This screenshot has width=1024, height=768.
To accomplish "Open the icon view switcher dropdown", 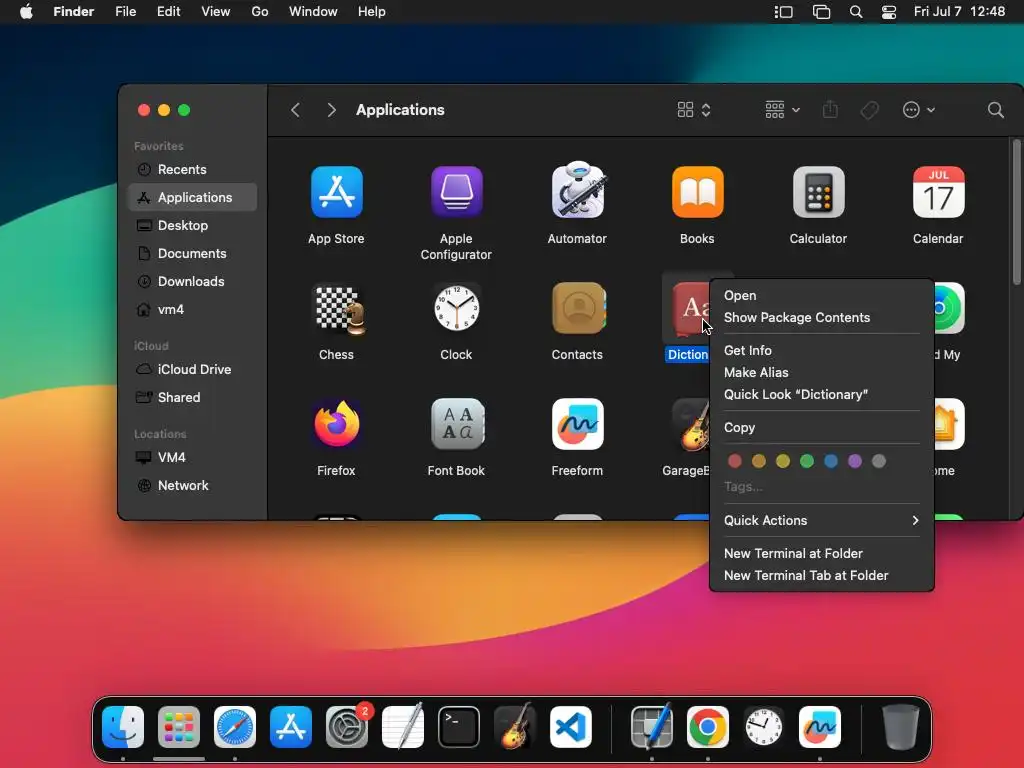I will [x=694, y=110].
